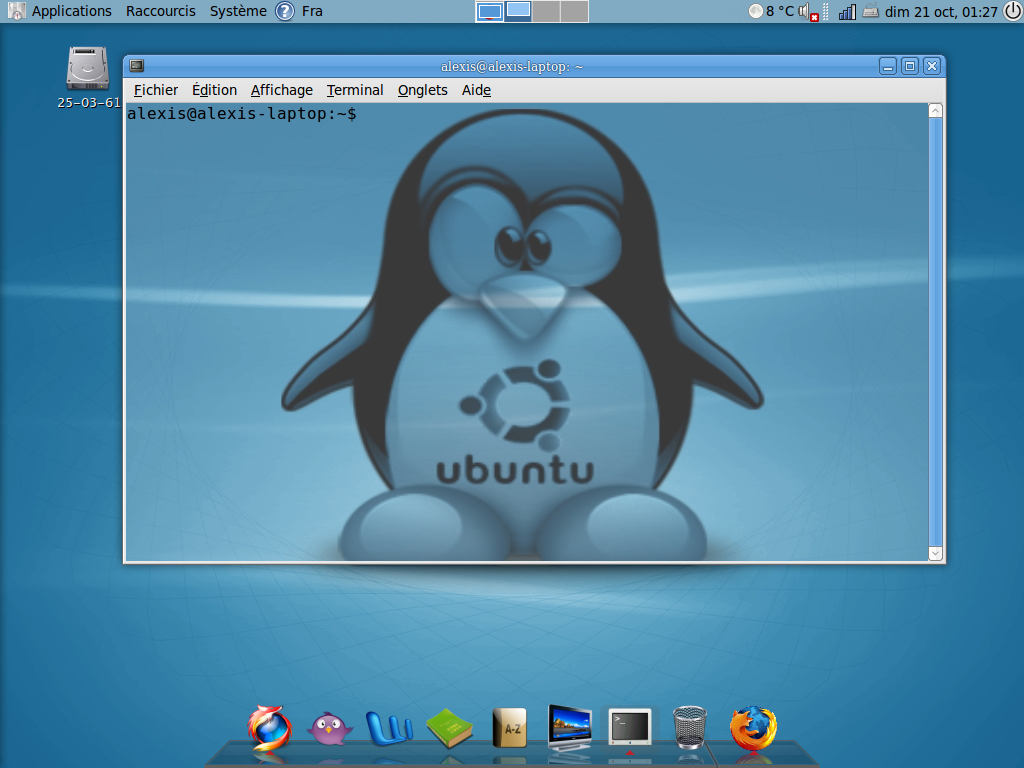
Task: Click the terminal prompt alexis@alexis-laptop:~$
Action: tap(242, 114)
